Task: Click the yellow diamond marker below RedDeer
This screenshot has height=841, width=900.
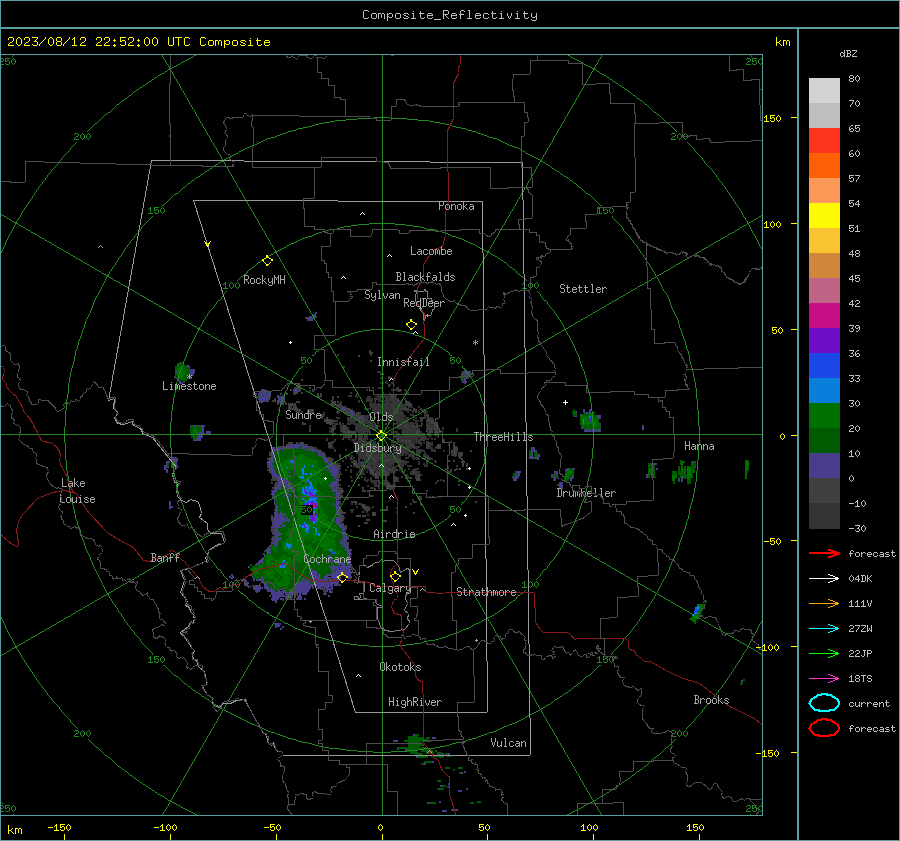Action: 412,325
